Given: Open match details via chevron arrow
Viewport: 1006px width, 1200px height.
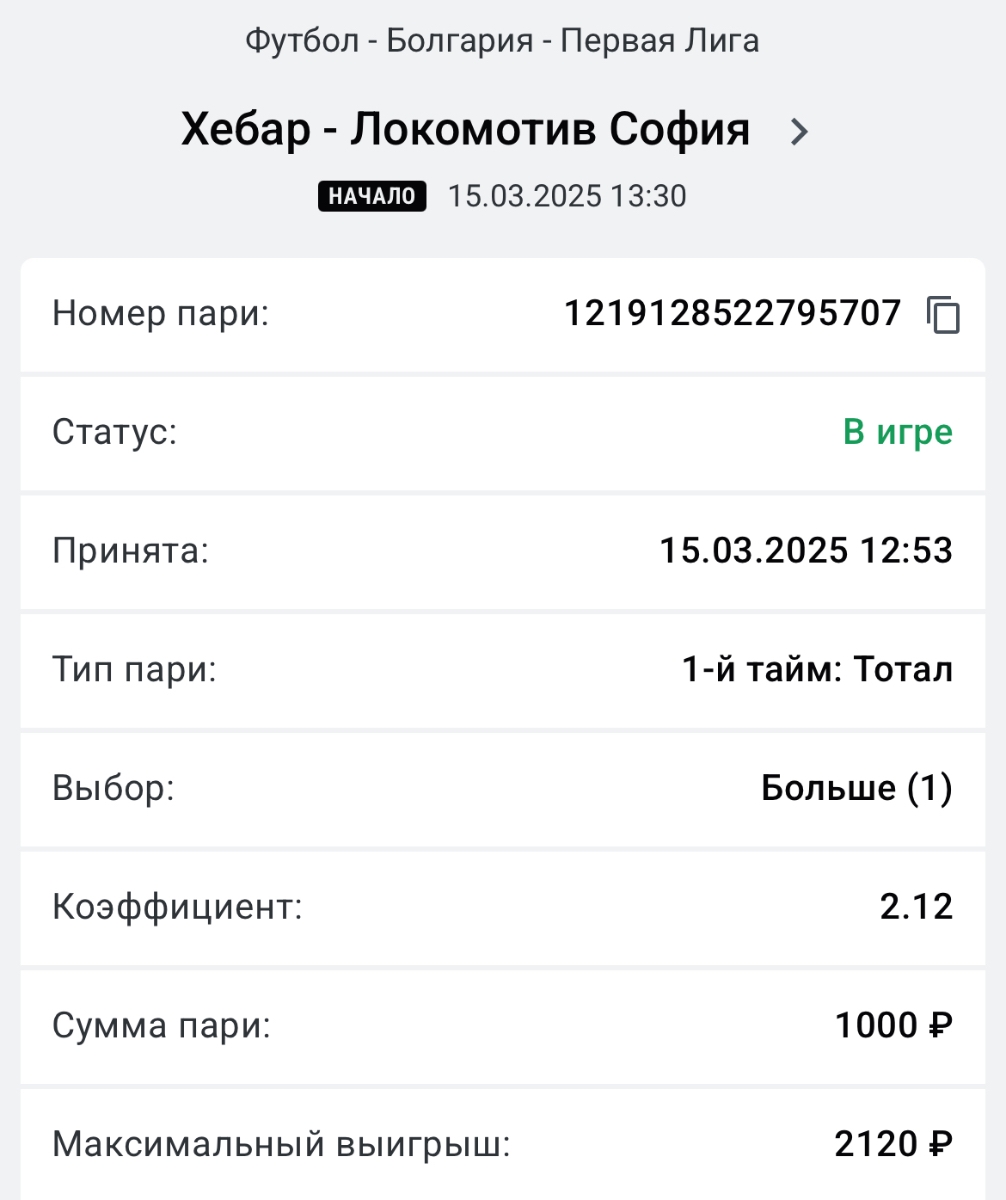Looking at the screenshot, I should 798,131.
